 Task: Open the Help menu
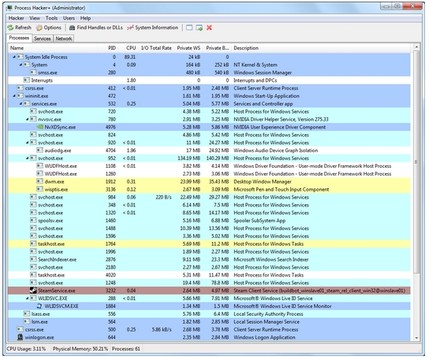[x=86, y=18]
